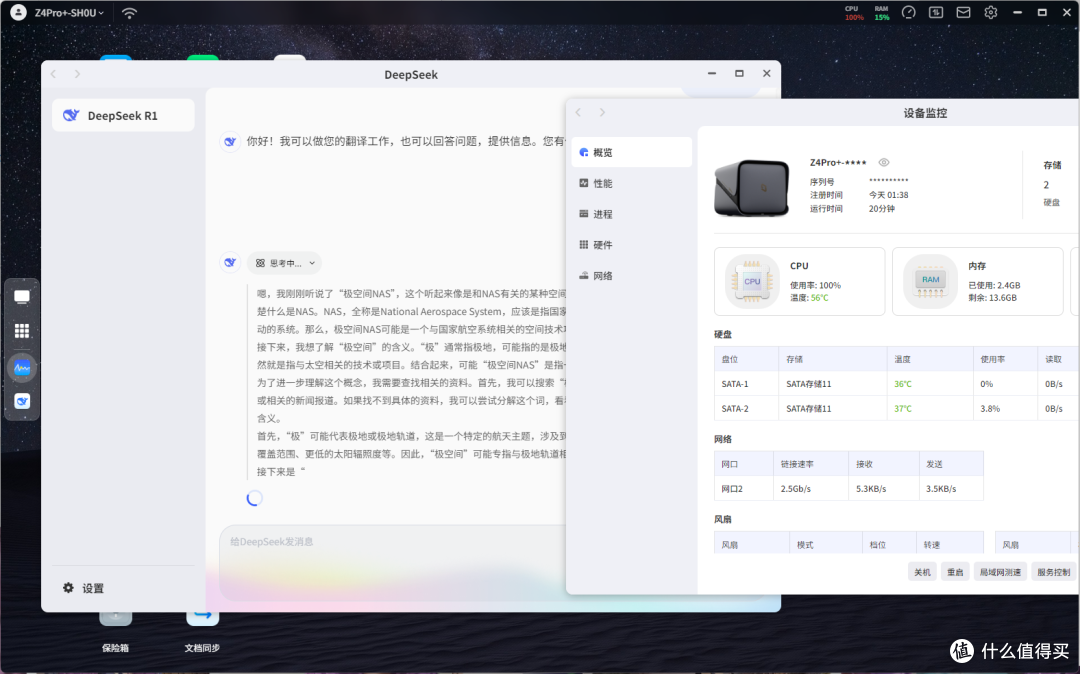
Task: Open the settings gear icon in top bar
Action: point(990,12)
